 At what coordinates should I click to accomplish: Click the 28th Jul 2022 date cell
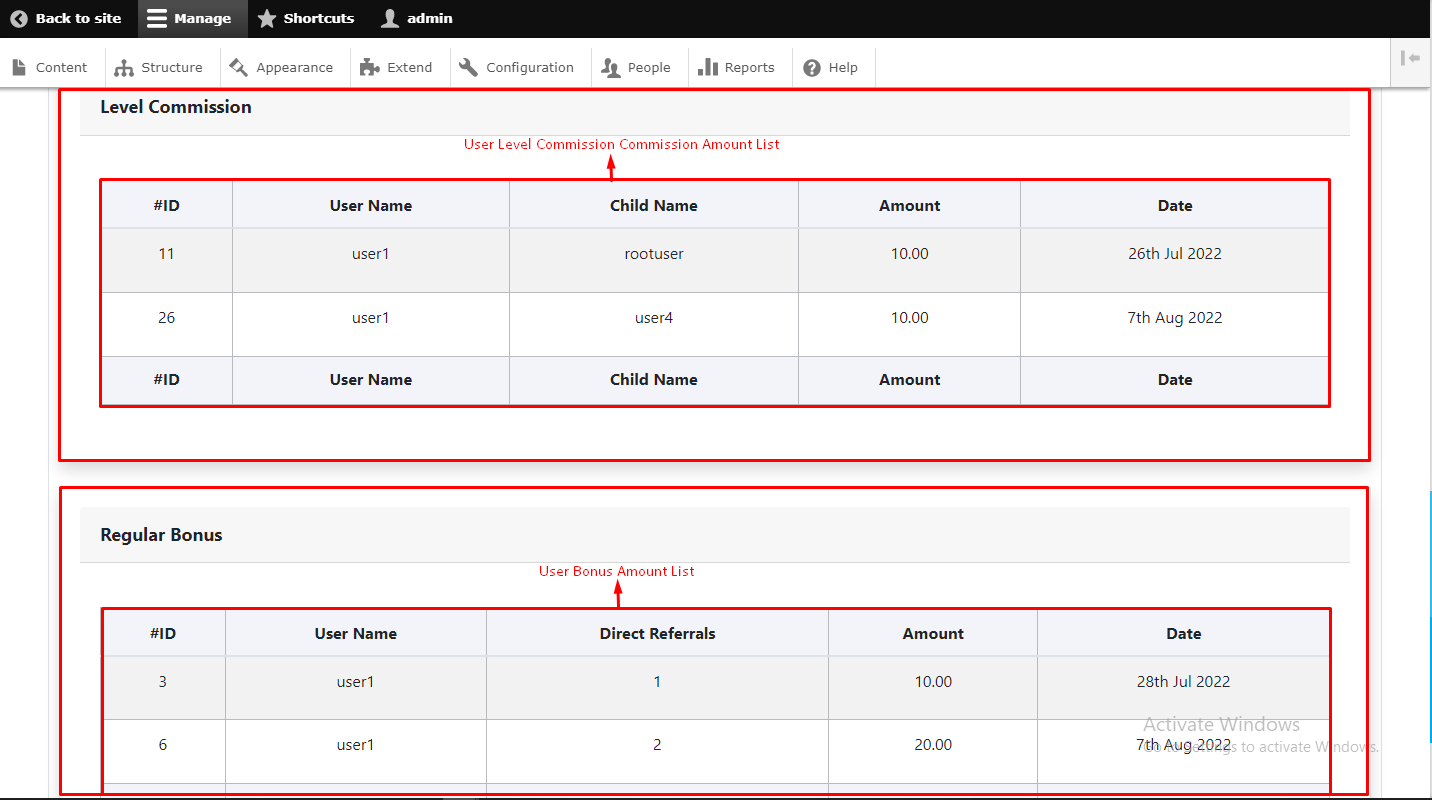point(1183,682)
